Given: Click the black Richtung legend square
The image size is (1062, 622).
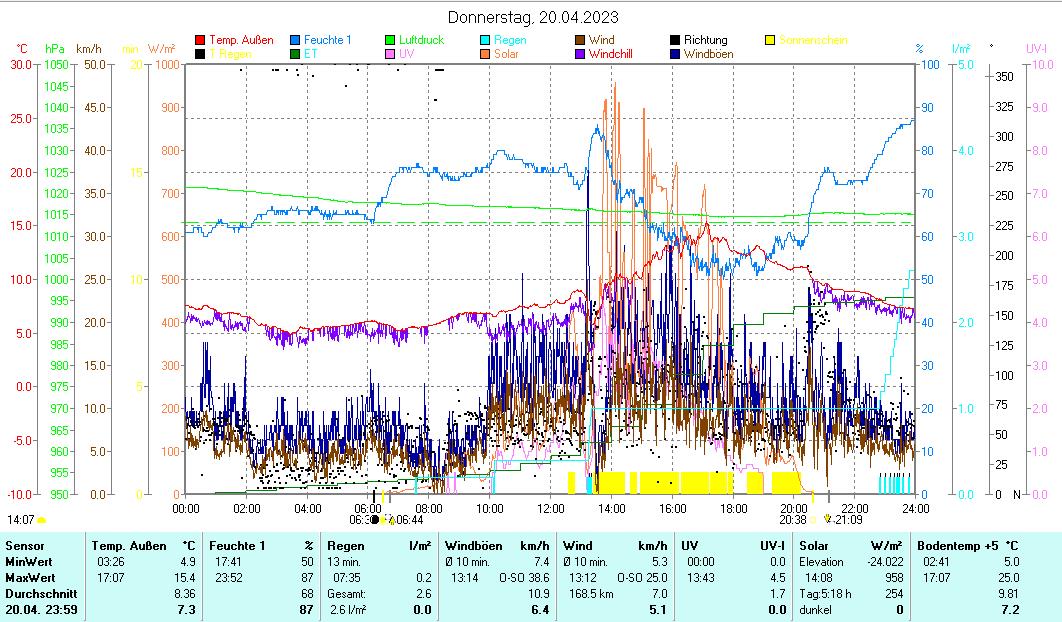Looking at the screenshot, I should 676,41.
